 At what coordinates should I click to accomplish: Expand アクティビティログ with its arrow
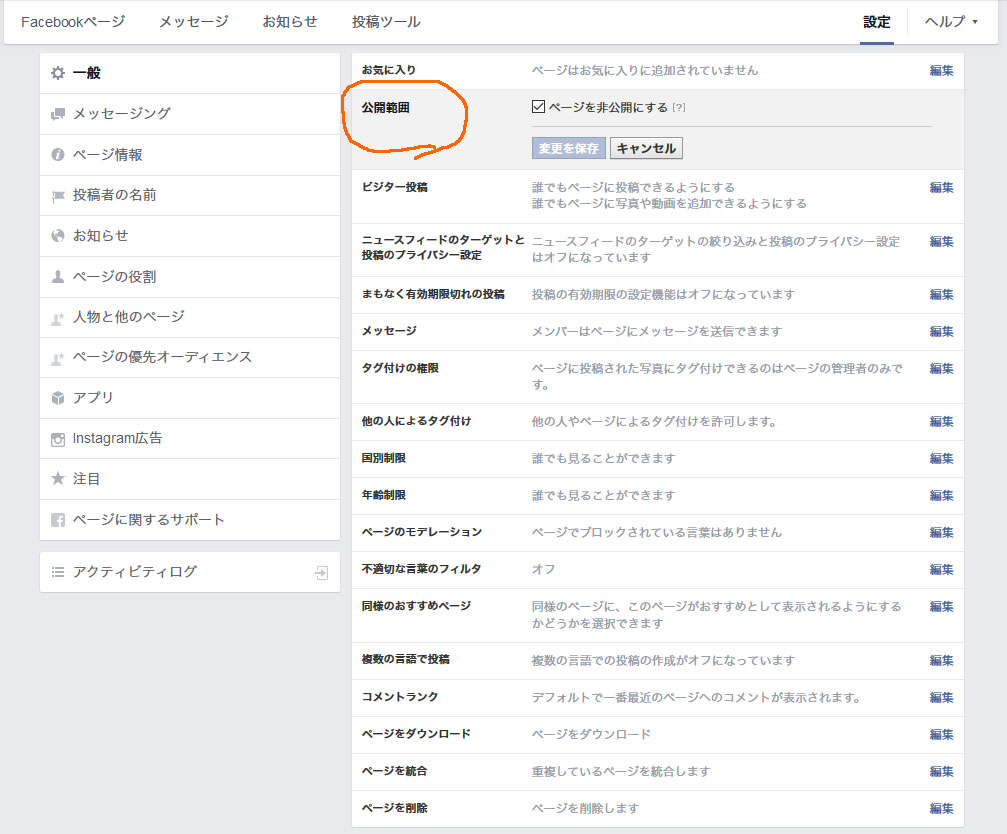click(320, 573)
